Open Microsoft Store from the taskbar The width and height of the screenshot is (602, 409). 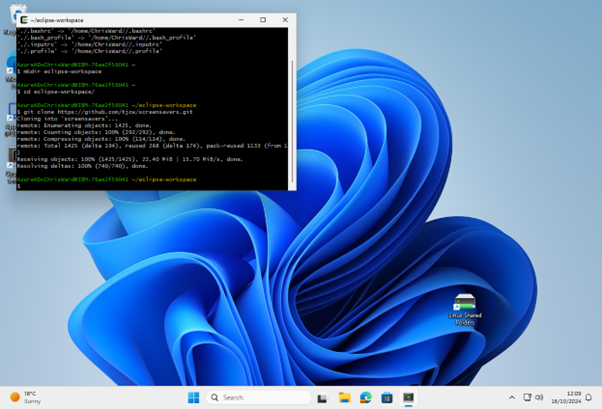(x=387, y=397)
